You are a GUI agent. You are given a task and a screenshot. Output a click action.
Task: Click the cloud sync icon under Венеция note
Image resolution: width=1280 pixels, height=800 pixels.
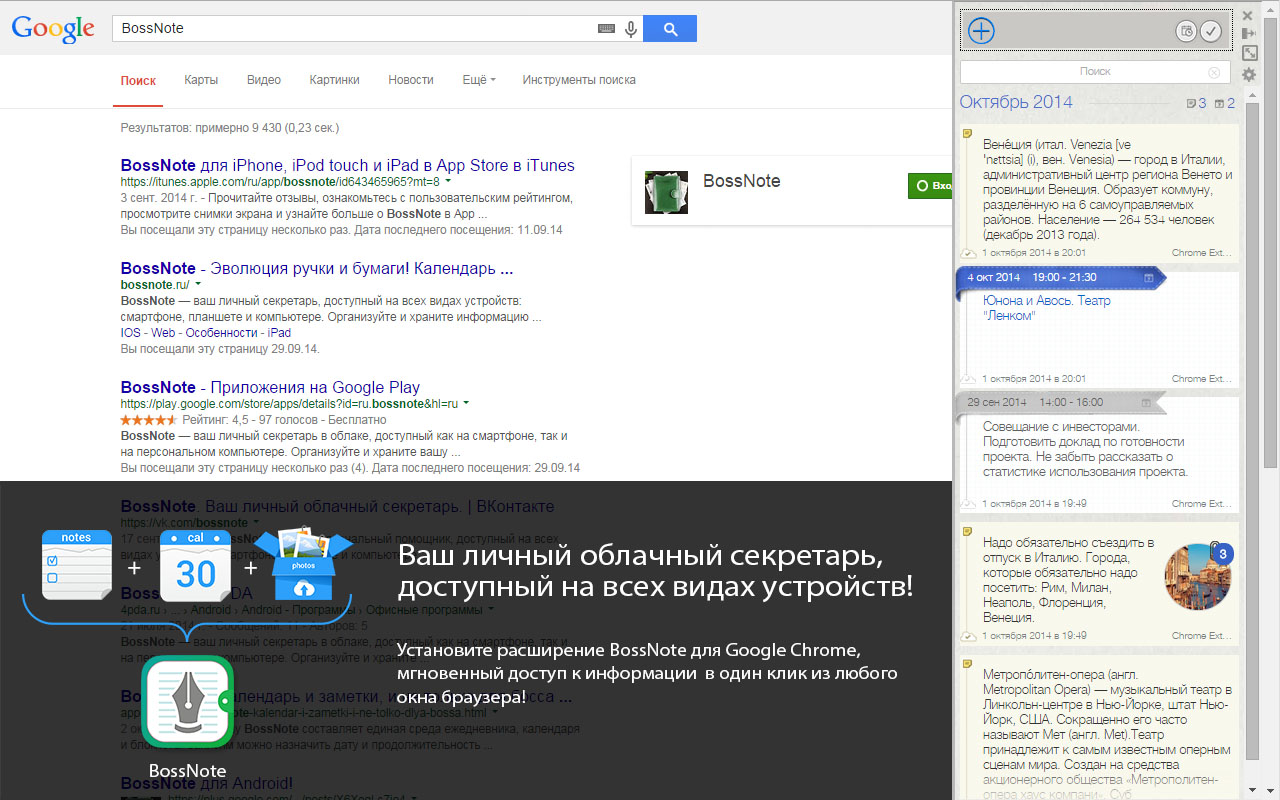pos(968,253)
